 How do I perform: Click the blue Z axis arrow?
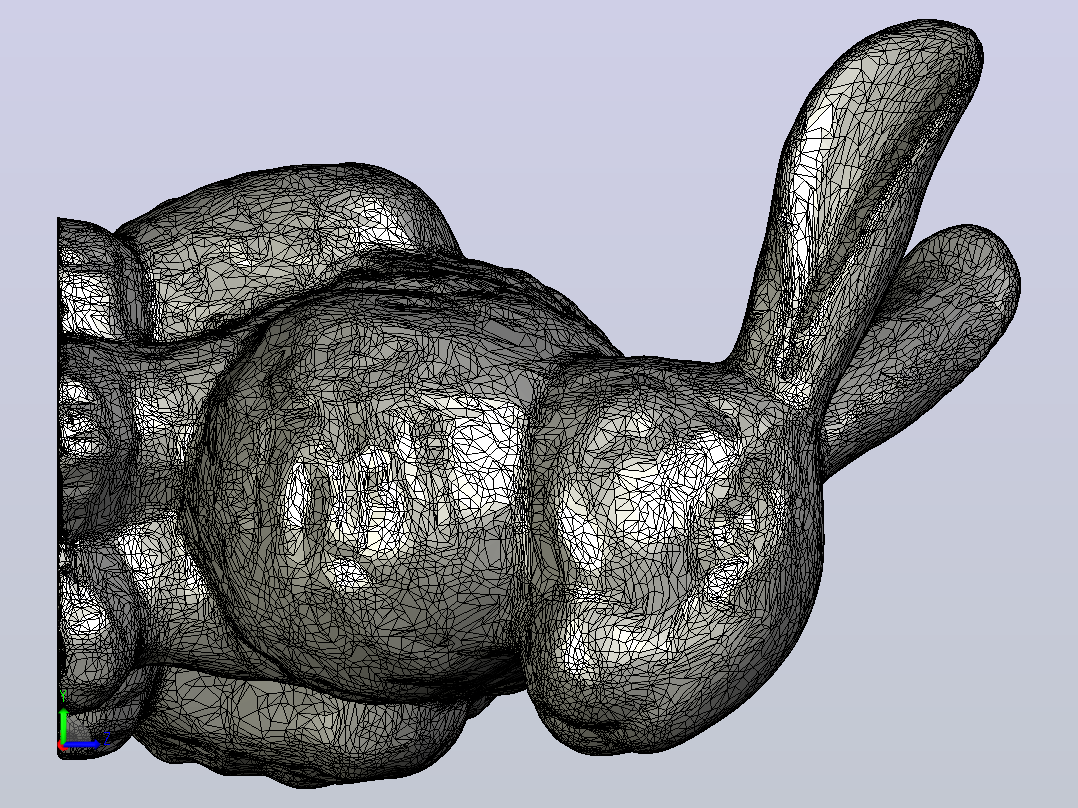pos(82,743)
